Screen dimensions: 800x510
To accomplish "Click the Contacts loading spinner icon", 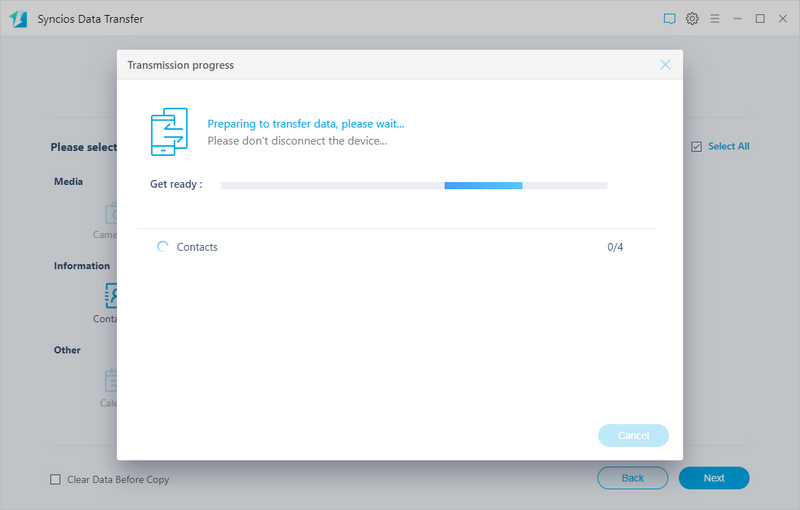I will [x=162, y=247].
